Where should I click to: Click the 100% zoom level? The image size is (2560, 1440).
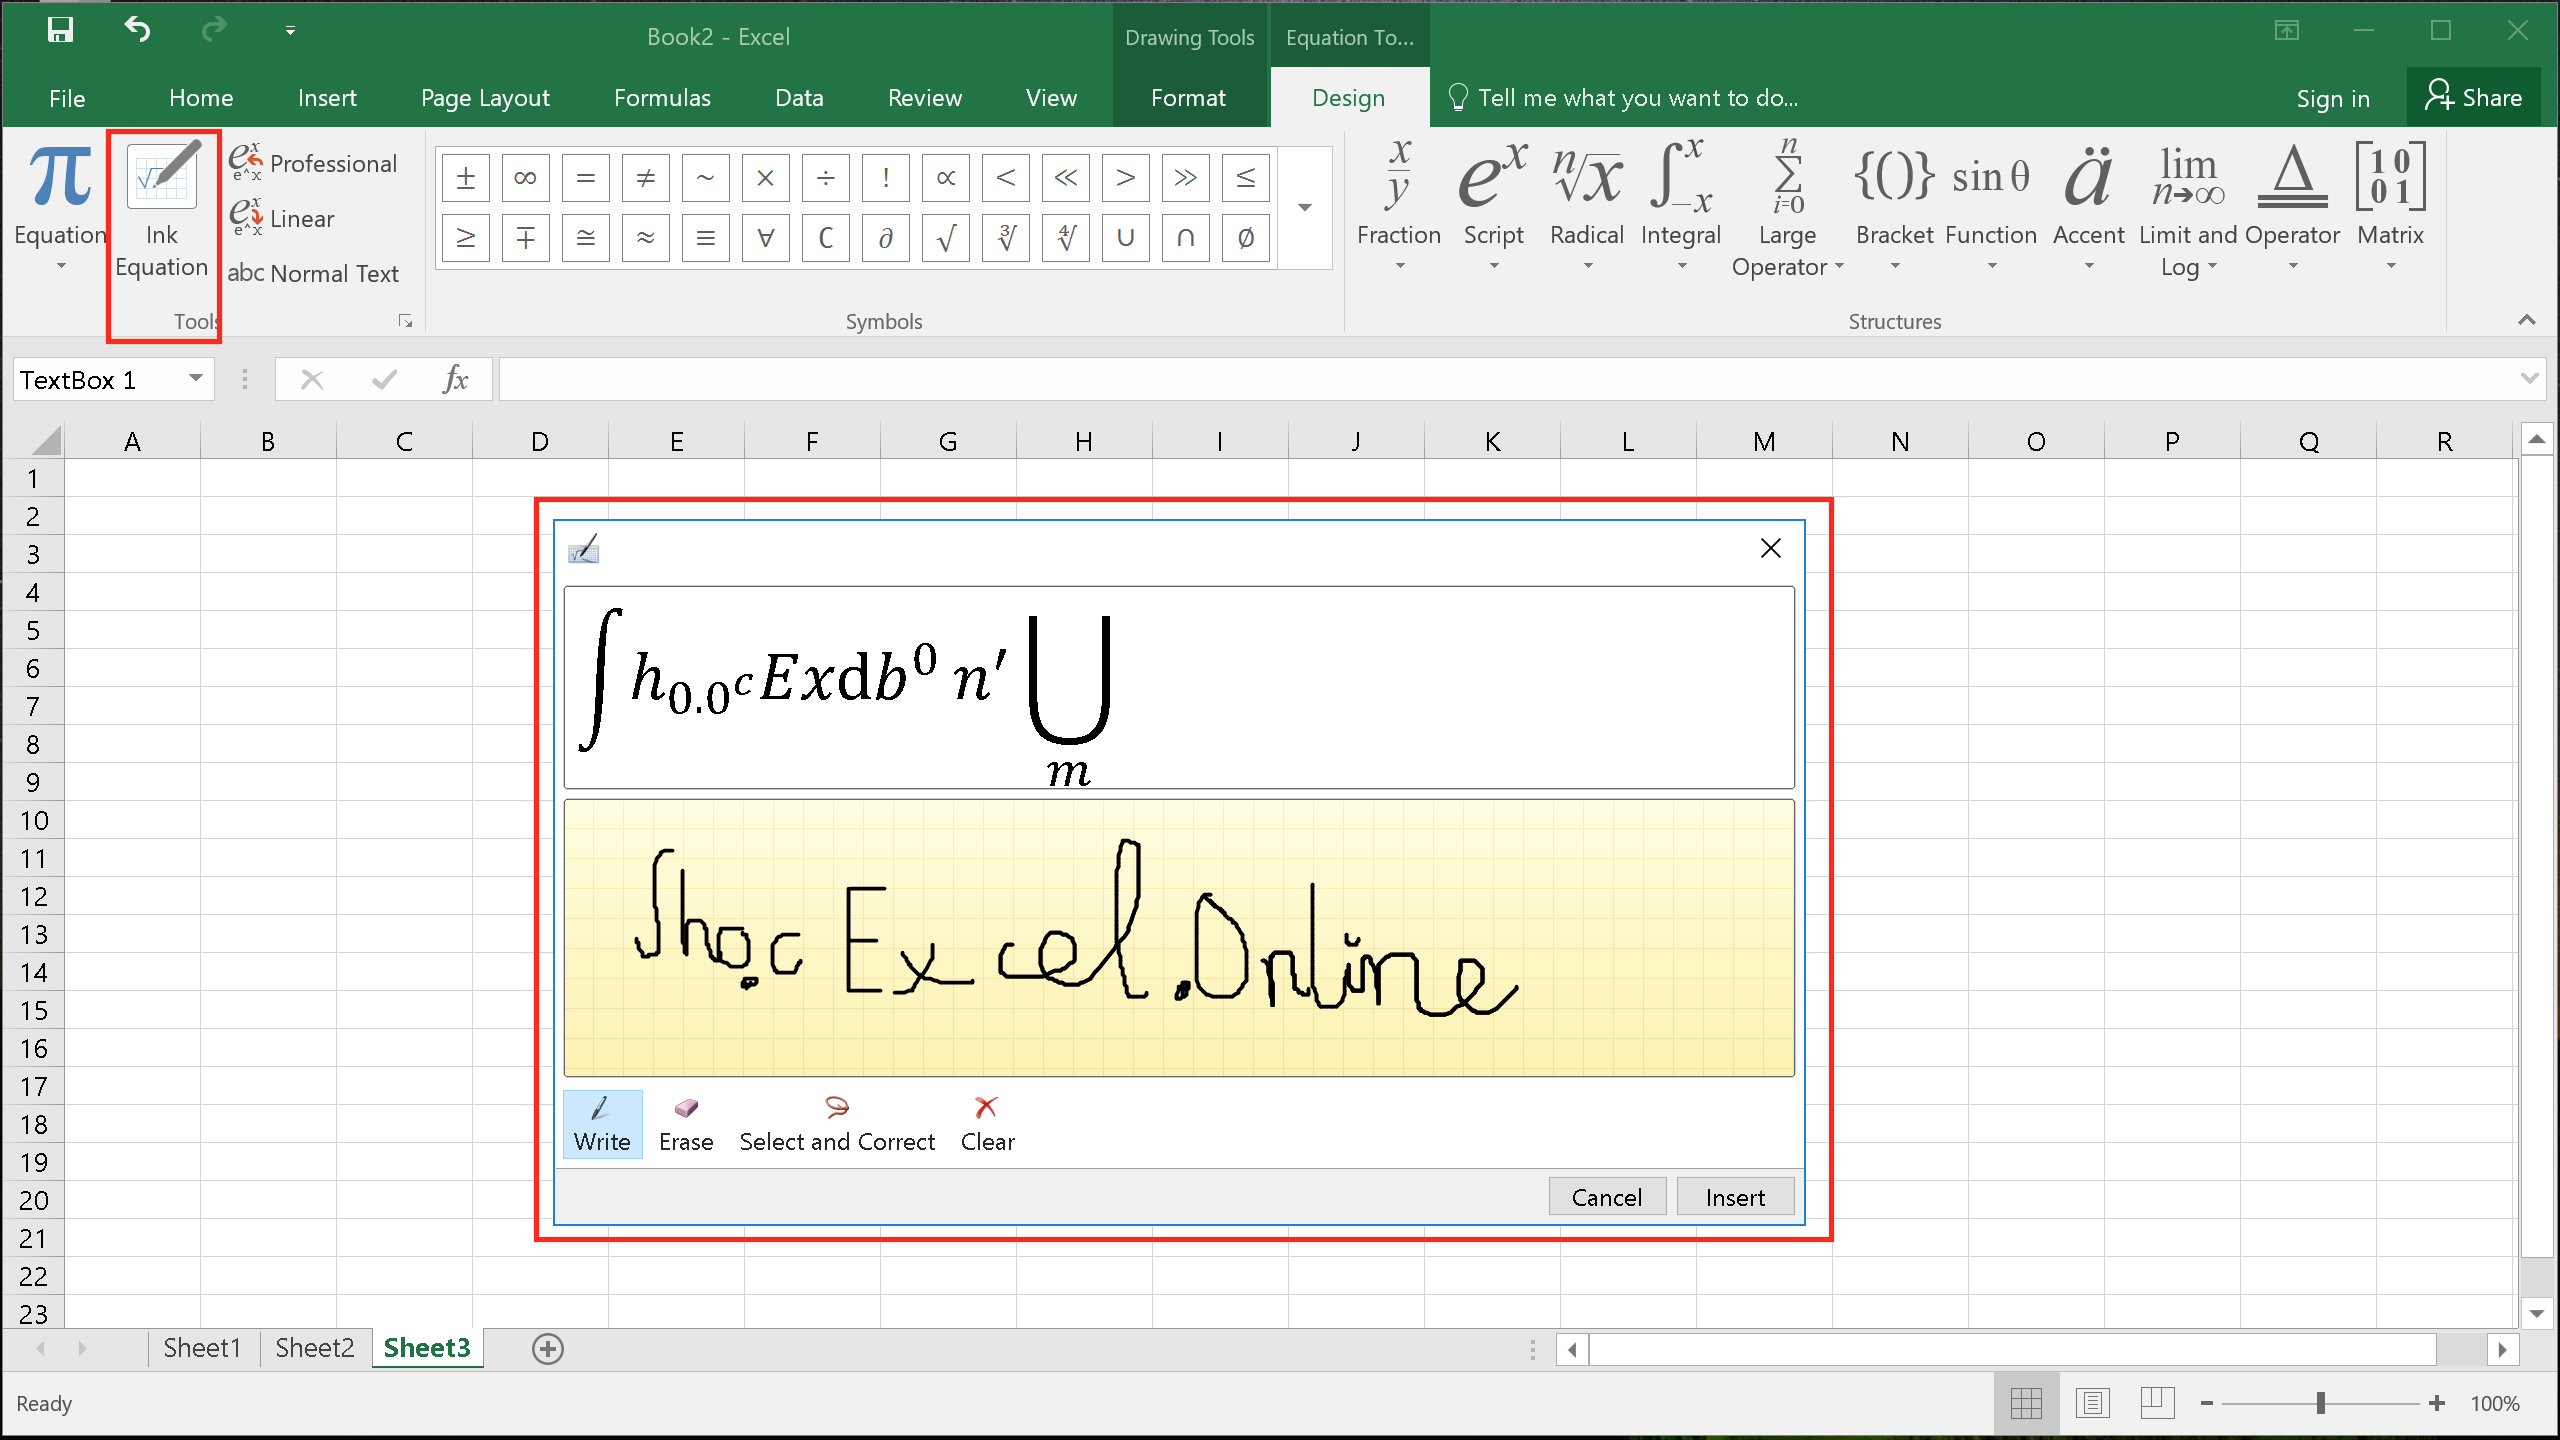point(2495,1403)
